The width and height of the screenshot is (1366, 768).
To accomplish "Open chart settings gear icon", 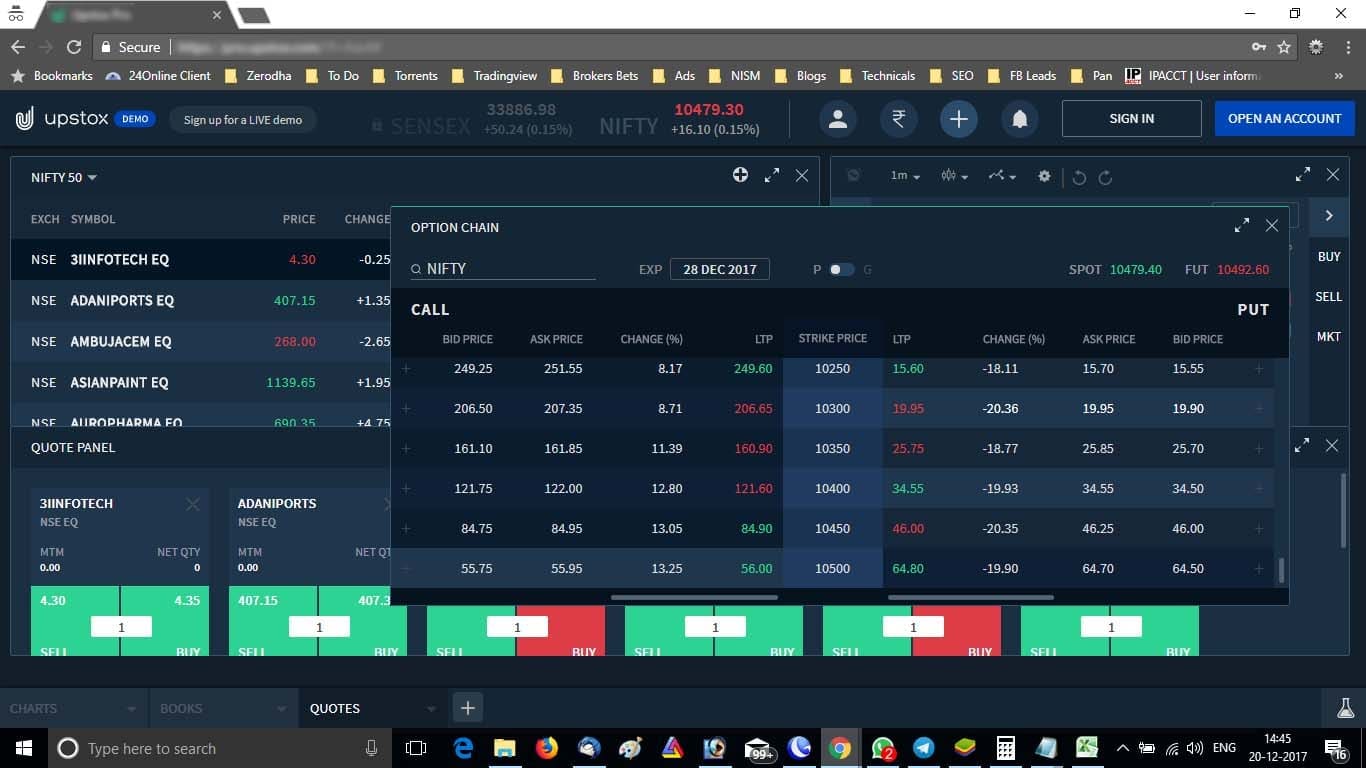I will 1044,176.
